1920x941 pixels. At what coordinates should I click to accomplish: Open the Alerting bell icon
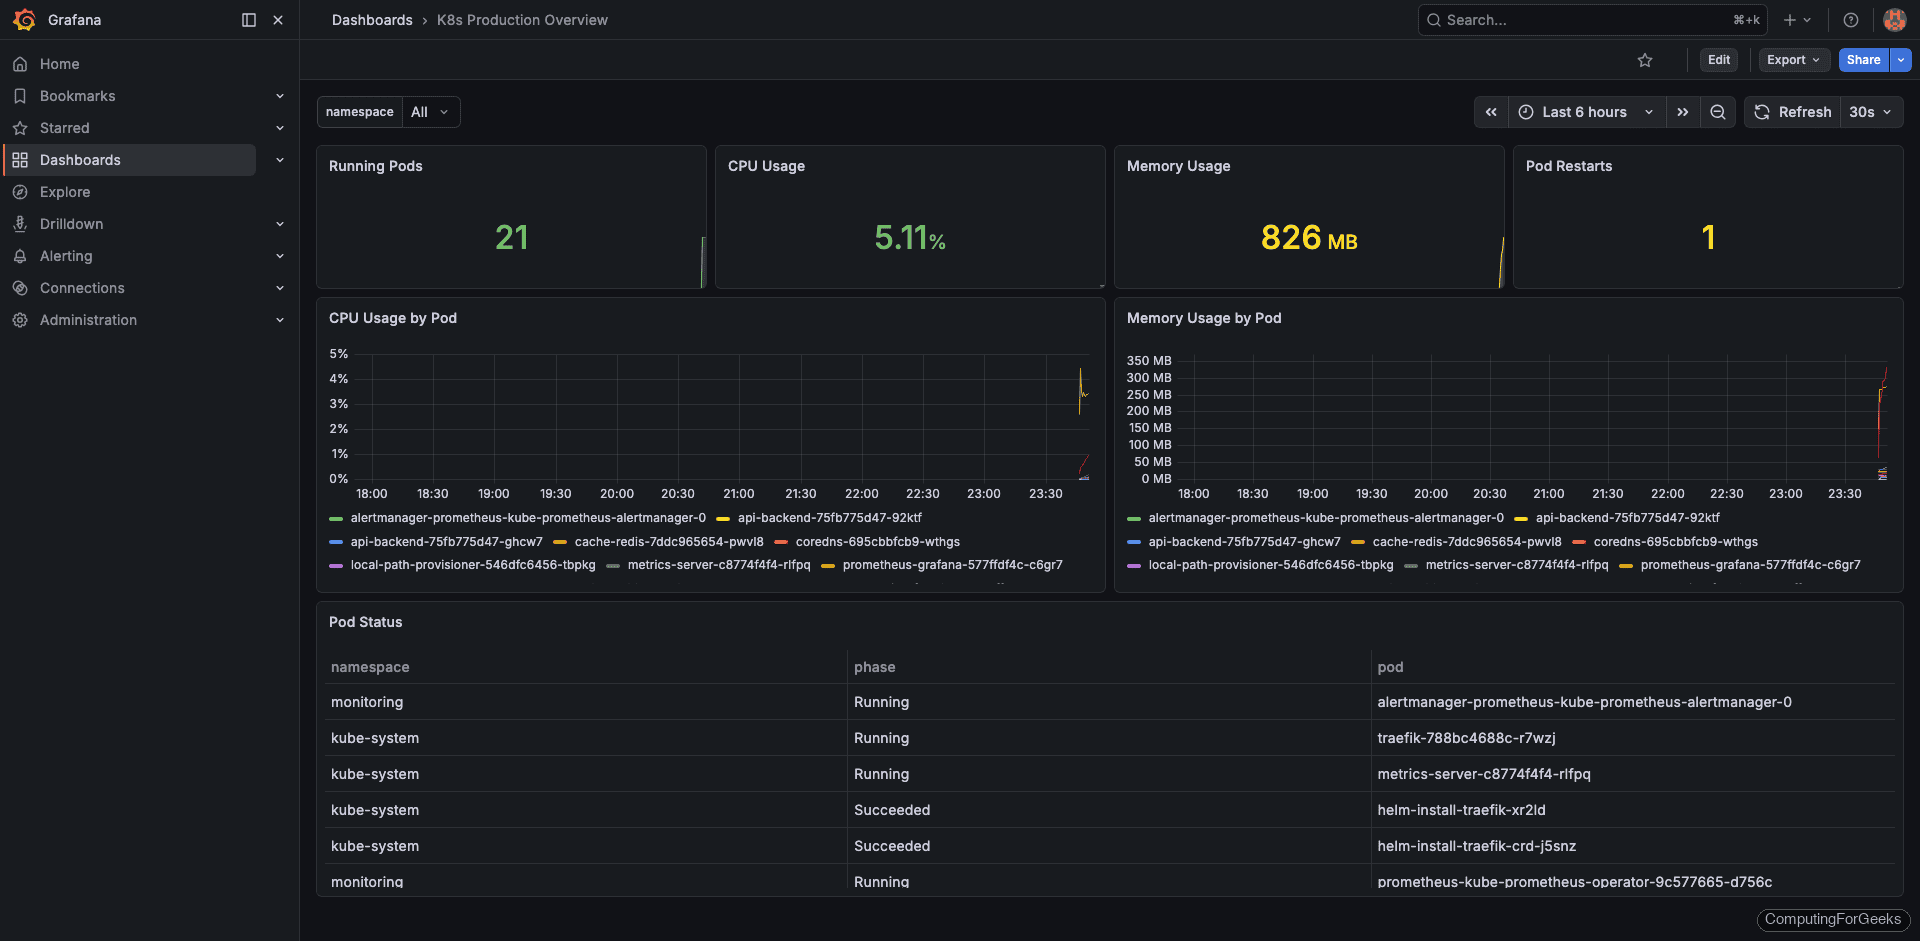click(21, 255)
